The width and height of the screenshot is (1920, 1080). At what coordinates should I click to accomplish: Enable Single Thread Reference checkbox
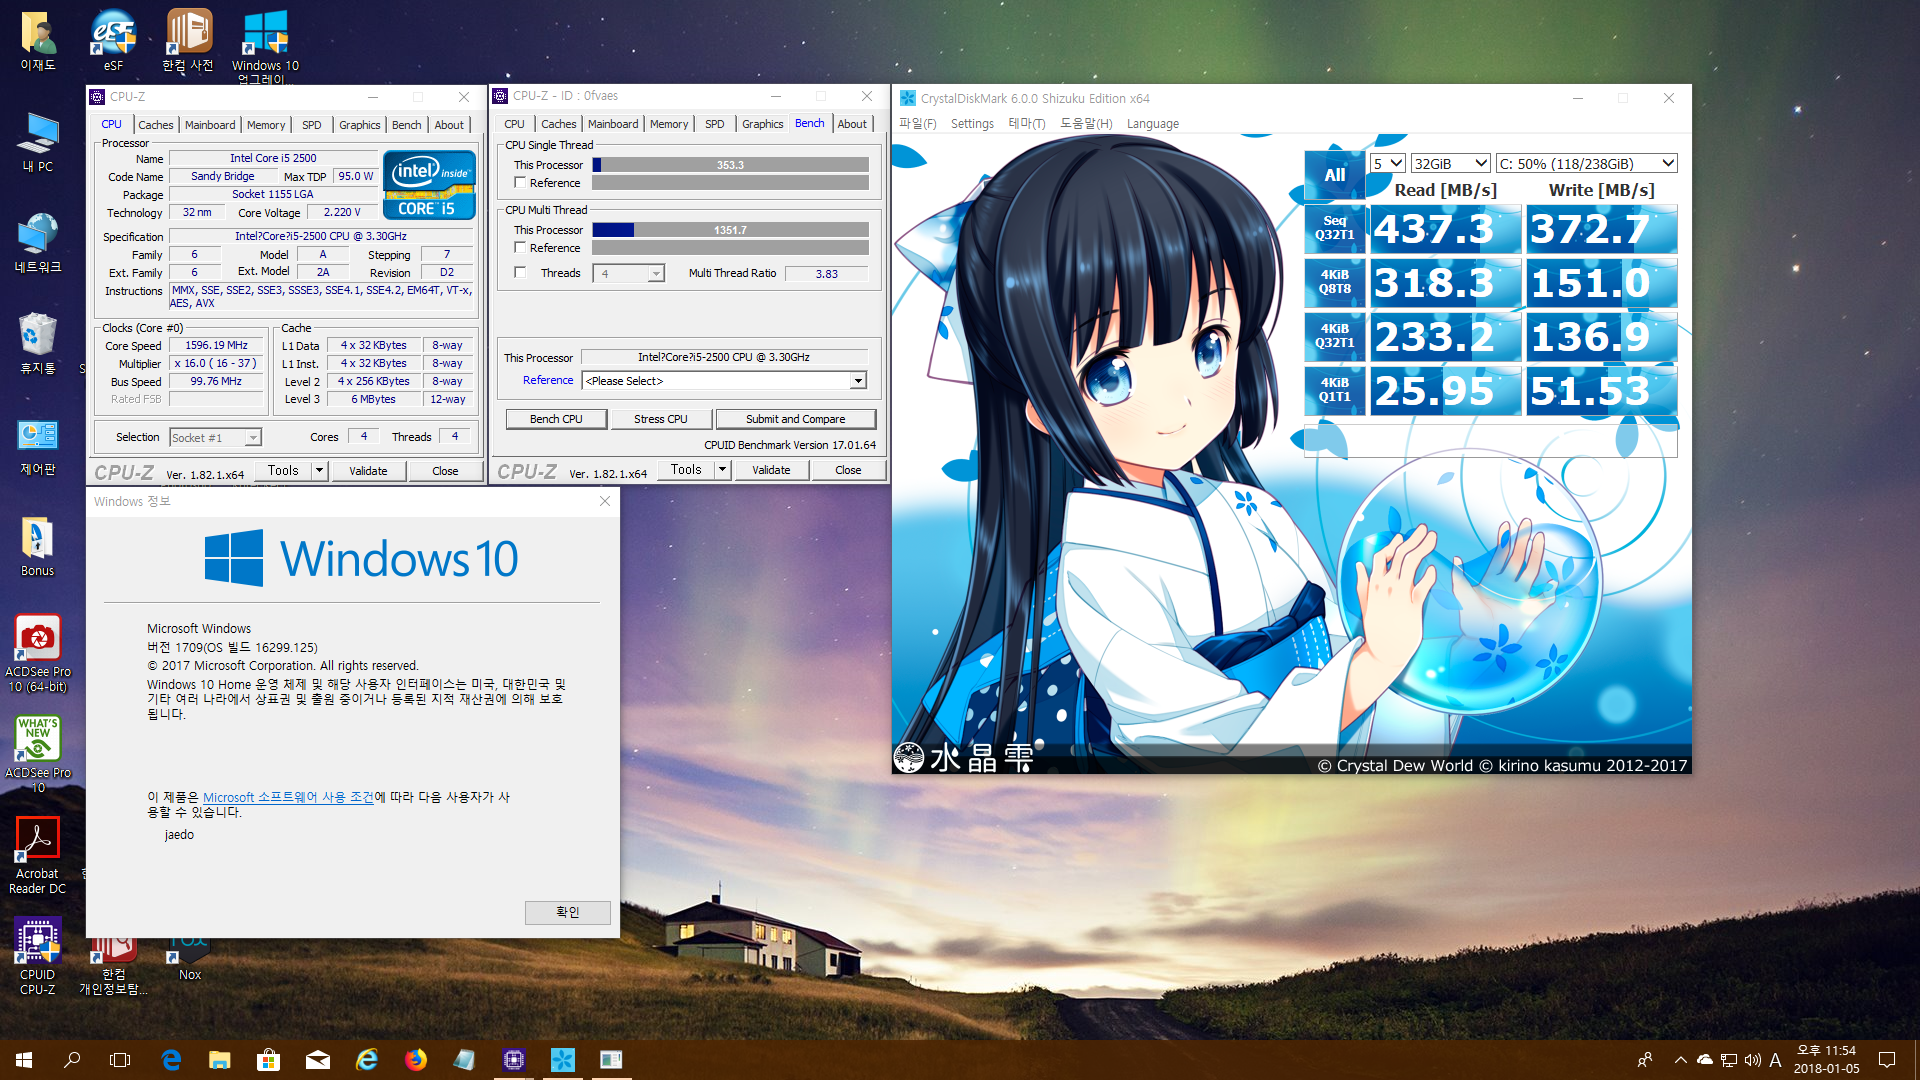click(520, 183)
